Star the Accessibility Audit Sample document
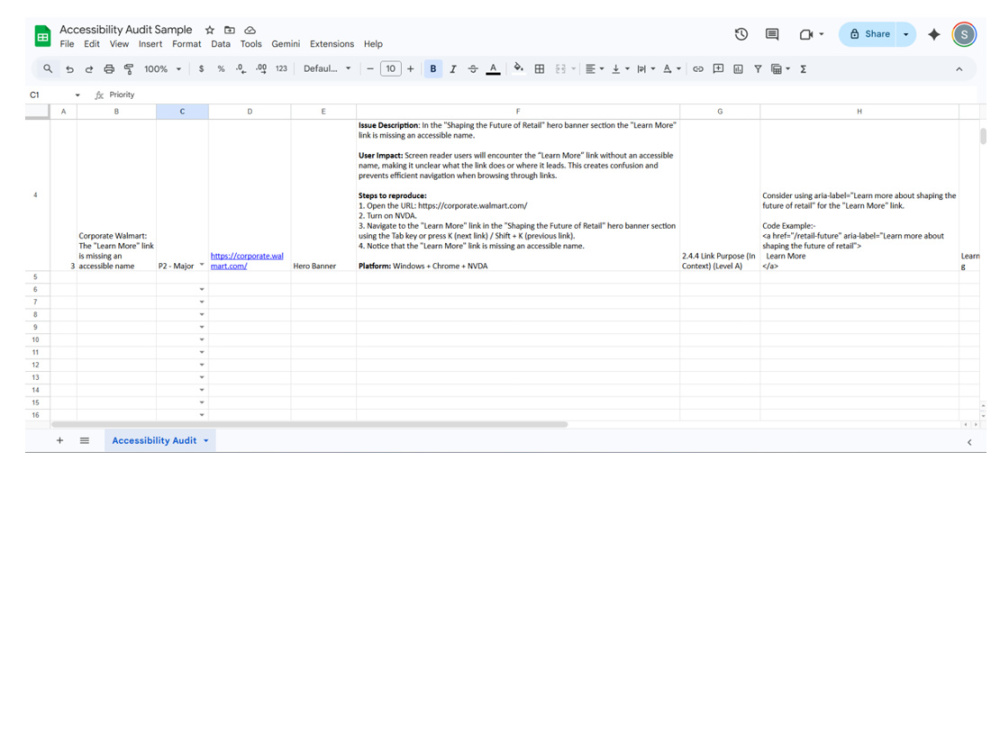 click(x=210, y=30)
